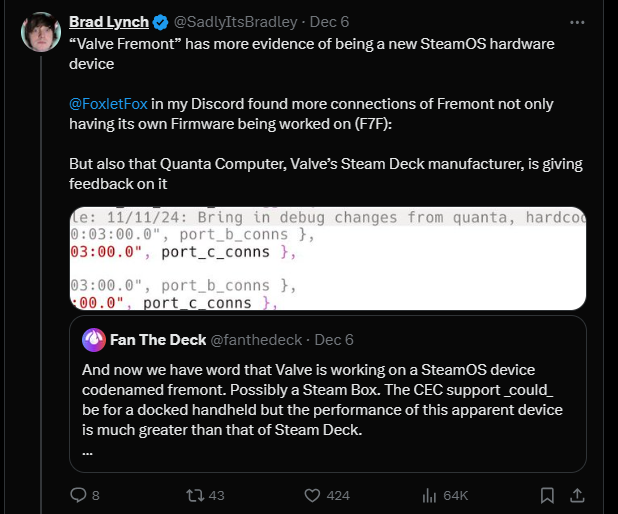Click the @fanthedeck handle text
The width and height of the screenshot is (618, 514).
tap(255, 340)
